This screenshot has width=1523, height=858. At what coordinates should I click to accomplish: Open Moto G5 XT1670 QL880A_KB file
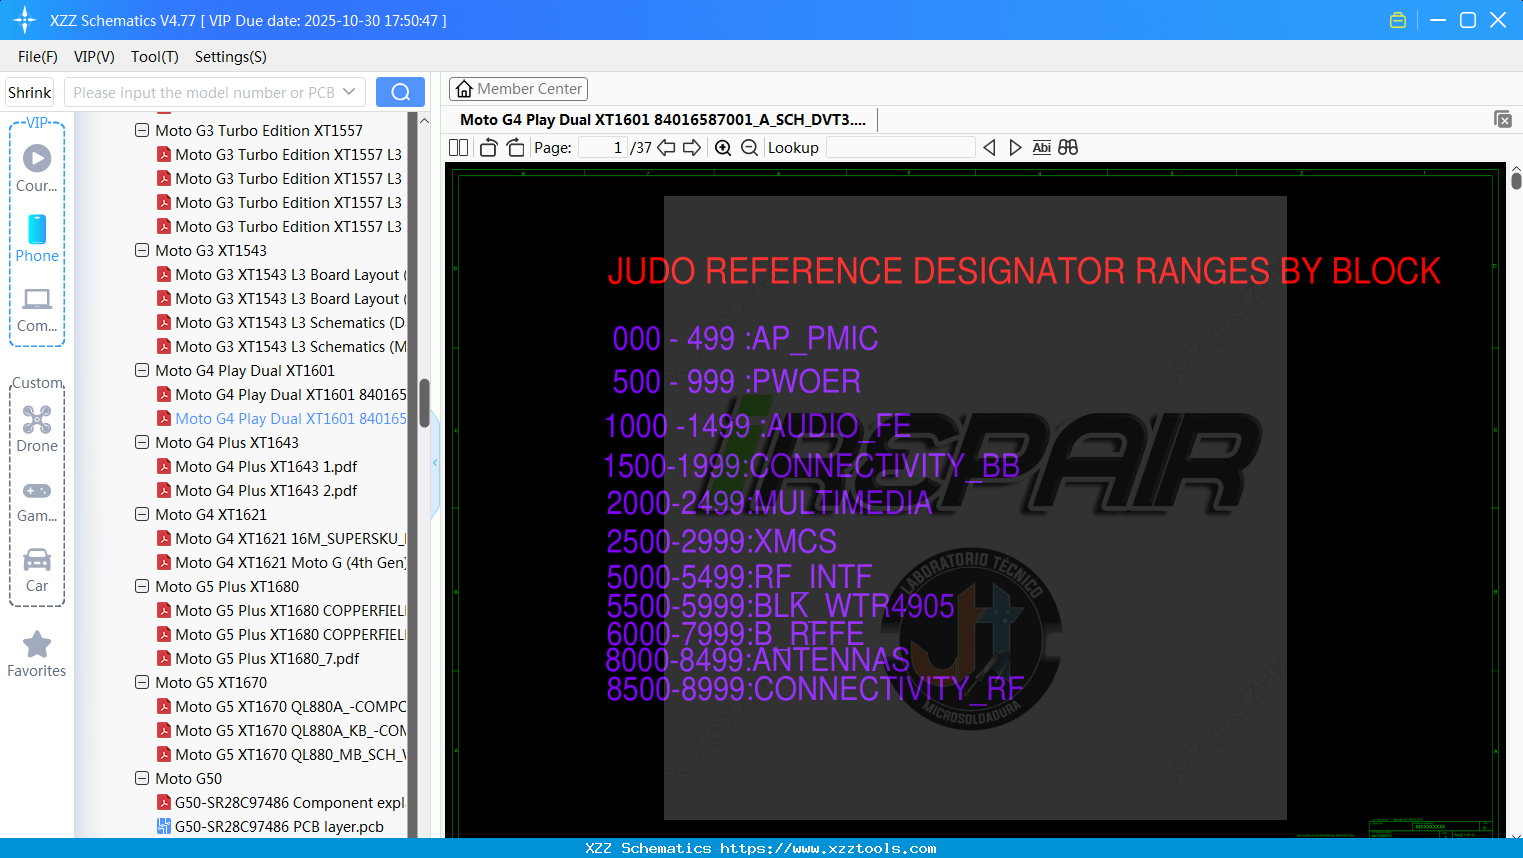(291, 731)
